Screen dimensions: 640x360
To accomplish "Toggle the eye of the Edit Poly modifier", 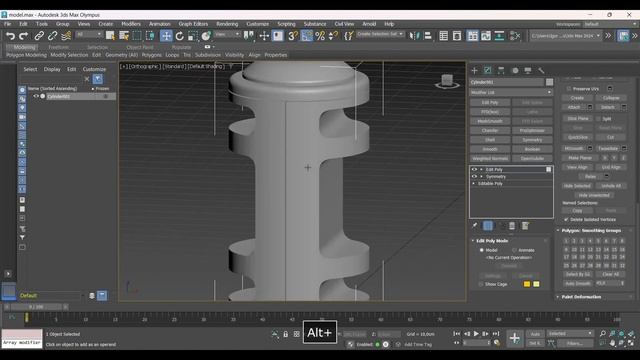I will point(474,169).
